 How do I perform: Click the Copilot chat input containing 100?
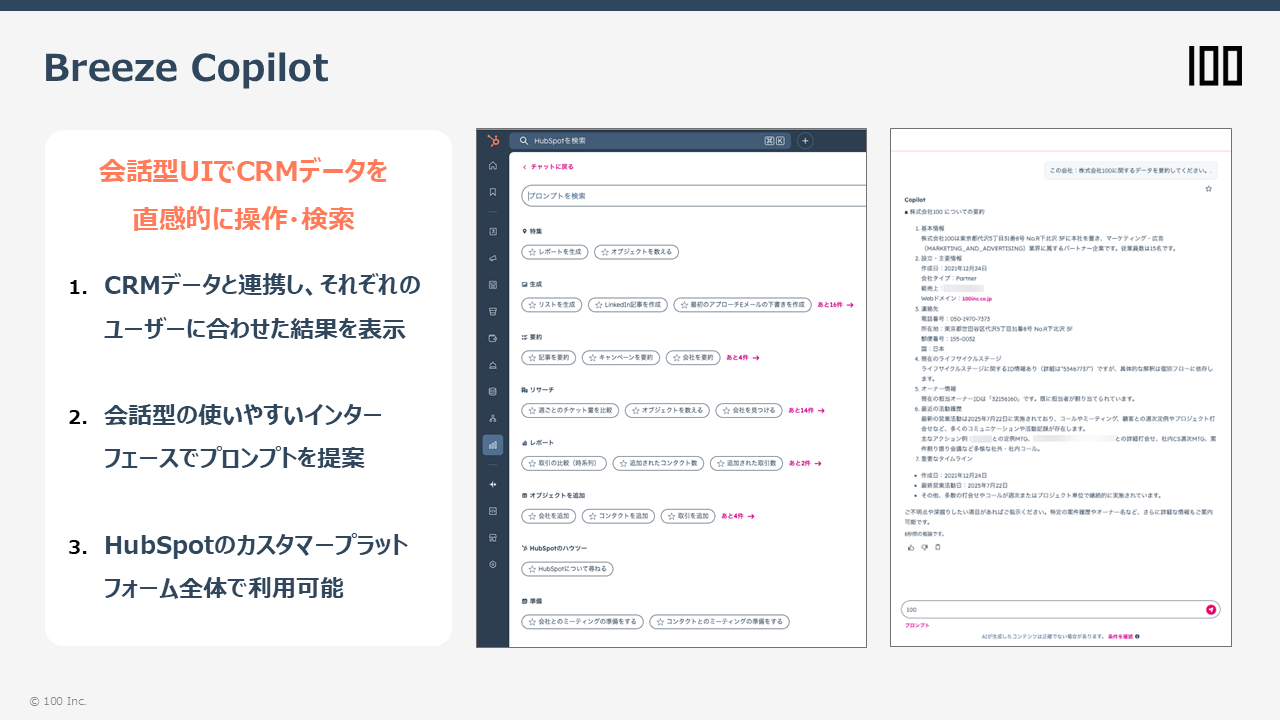[1060, 609]
